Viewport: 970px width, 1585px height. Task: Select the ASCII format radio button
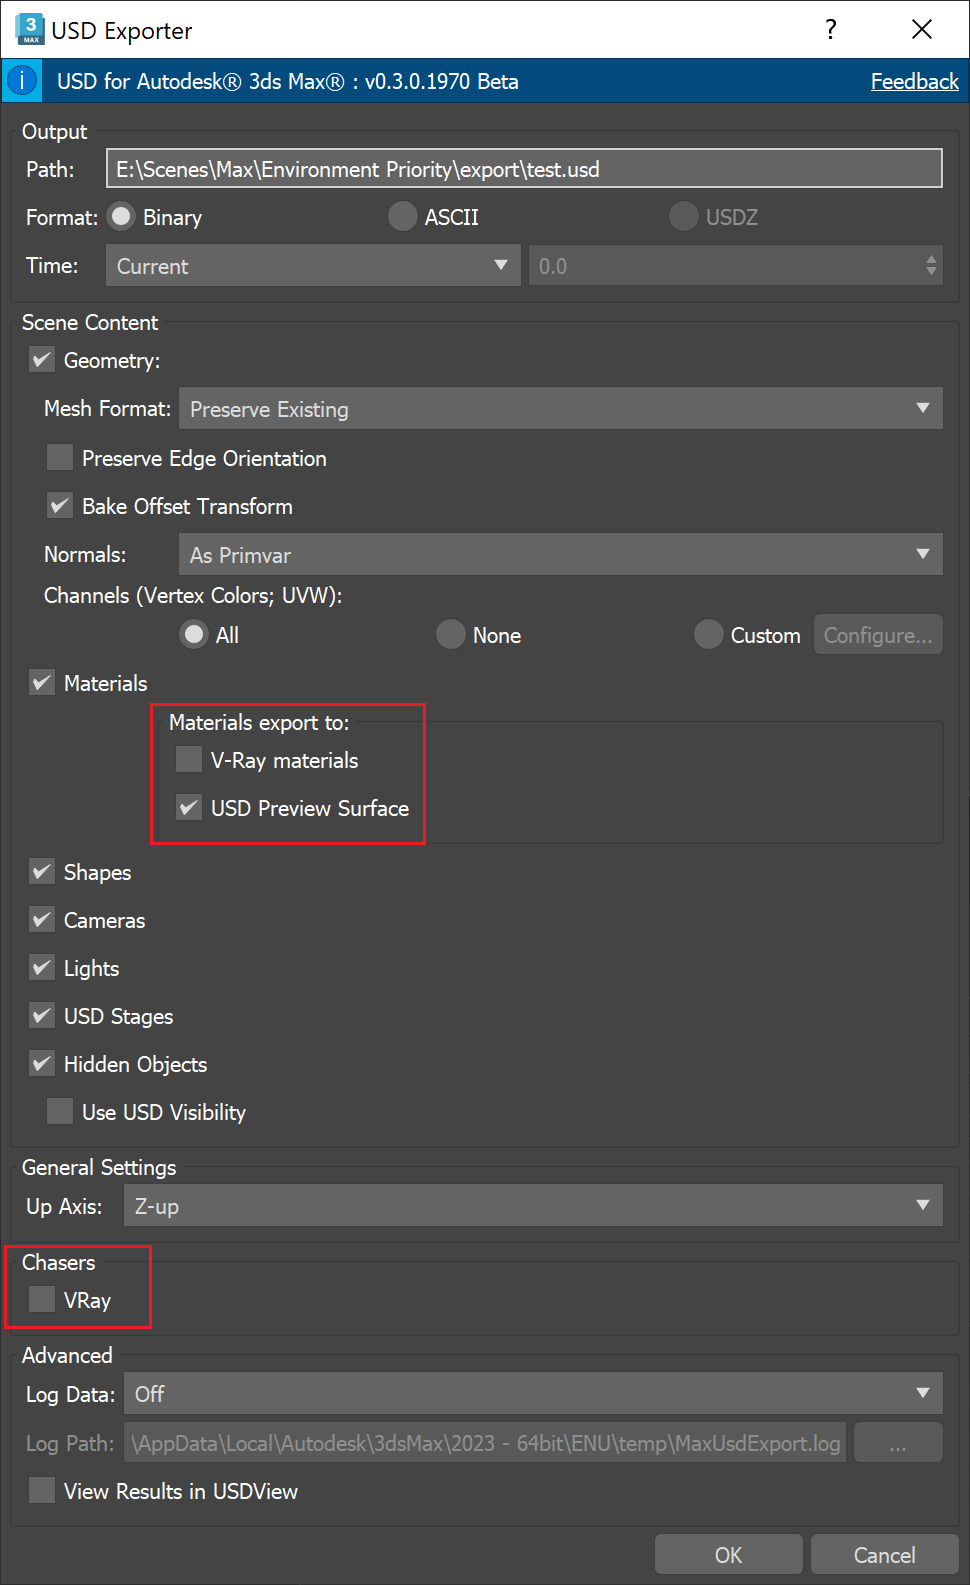click(403, 217)
